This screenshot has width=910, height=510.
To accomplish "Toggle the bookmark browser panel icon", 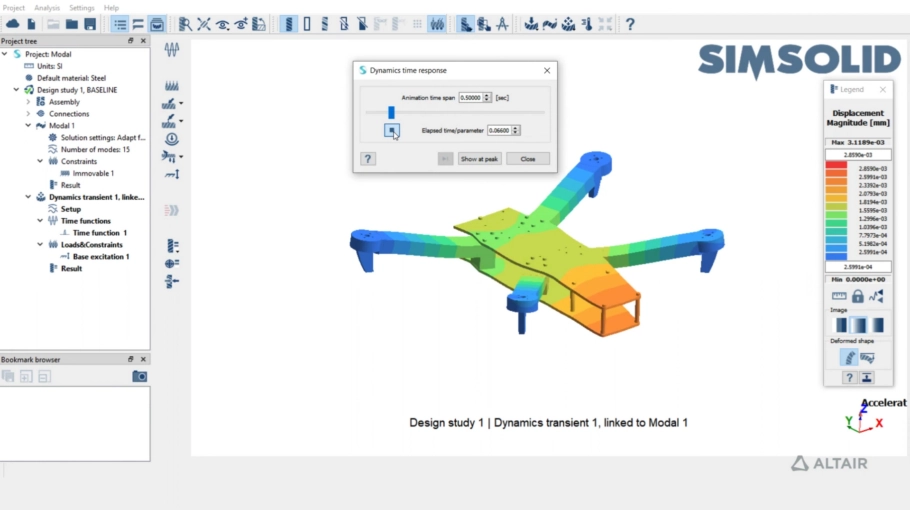I will pos(157,24).
